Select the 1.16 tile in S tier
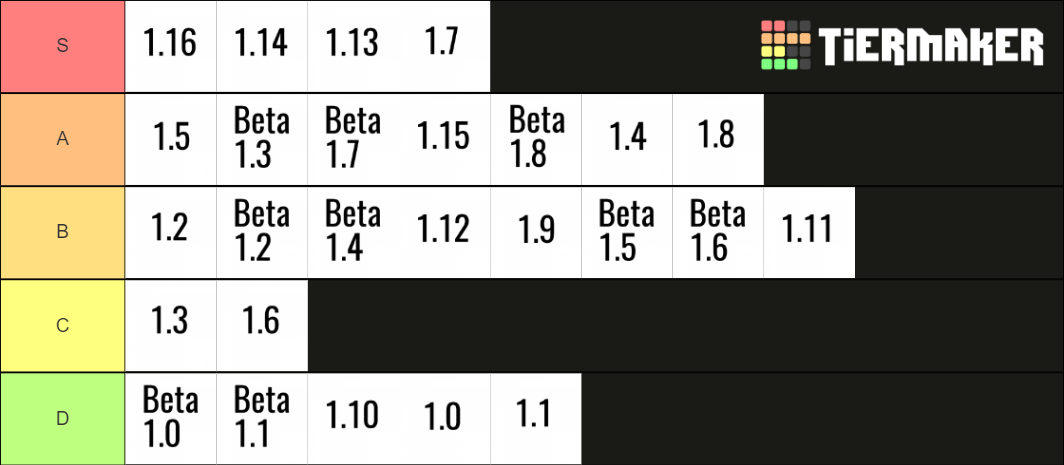 click(x=171, y=46)
